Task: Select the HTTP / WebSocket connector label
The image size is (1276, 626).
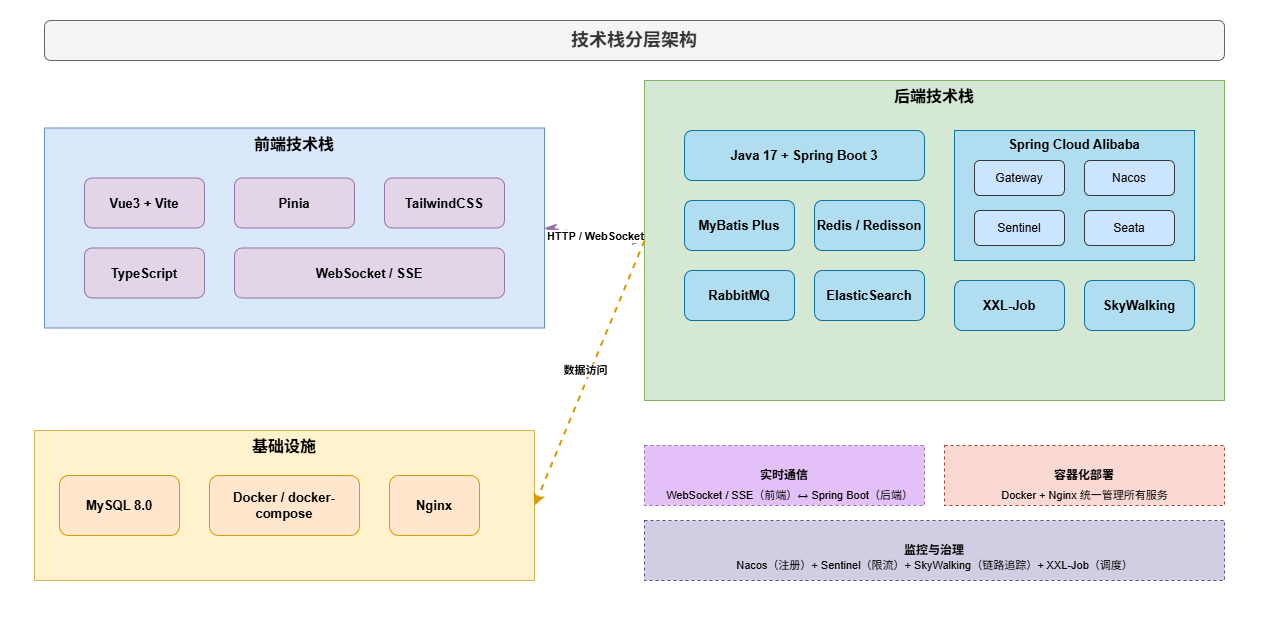Action: pos(595,236)
